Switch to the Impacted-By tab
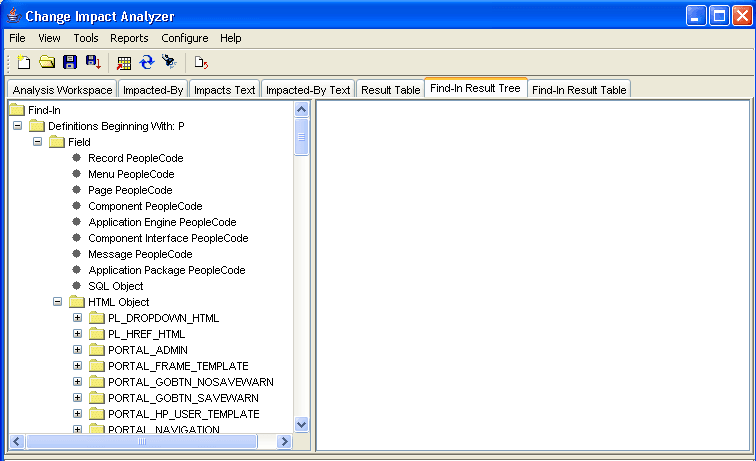This screenshot has height=461, width=756. 153,90
